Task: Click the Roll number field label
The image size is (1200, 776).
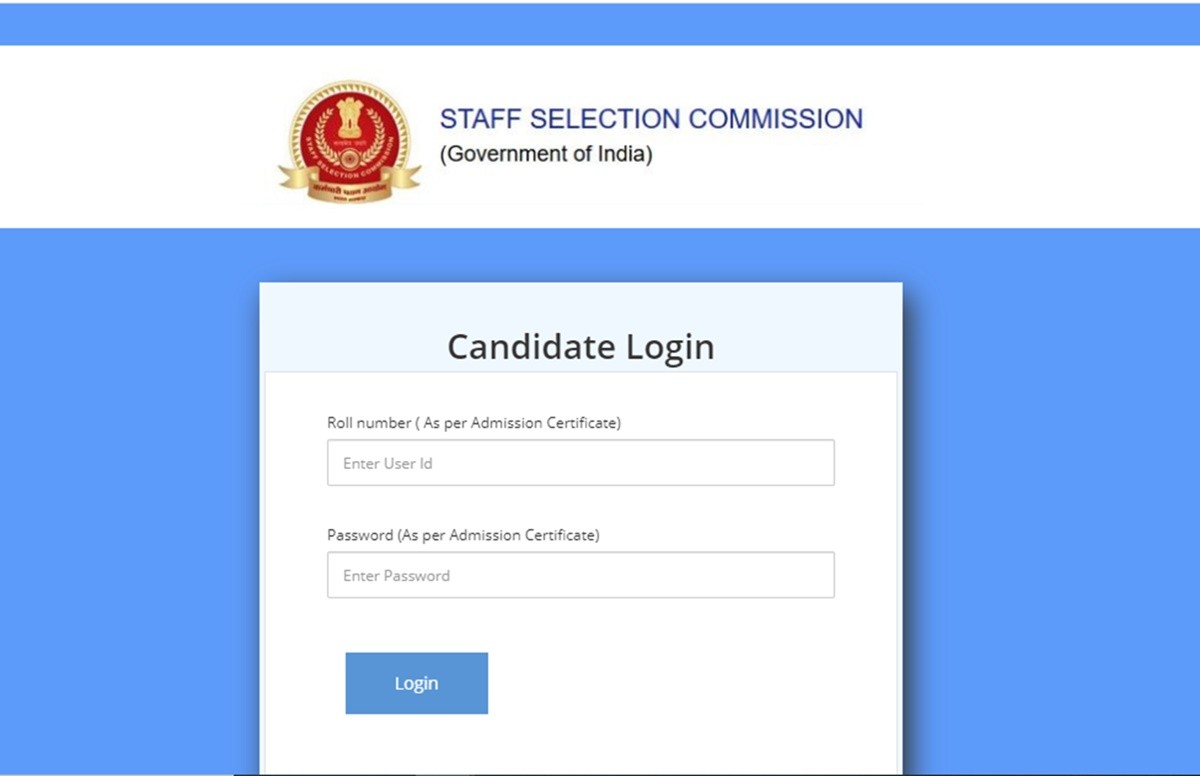Action: 474,423
